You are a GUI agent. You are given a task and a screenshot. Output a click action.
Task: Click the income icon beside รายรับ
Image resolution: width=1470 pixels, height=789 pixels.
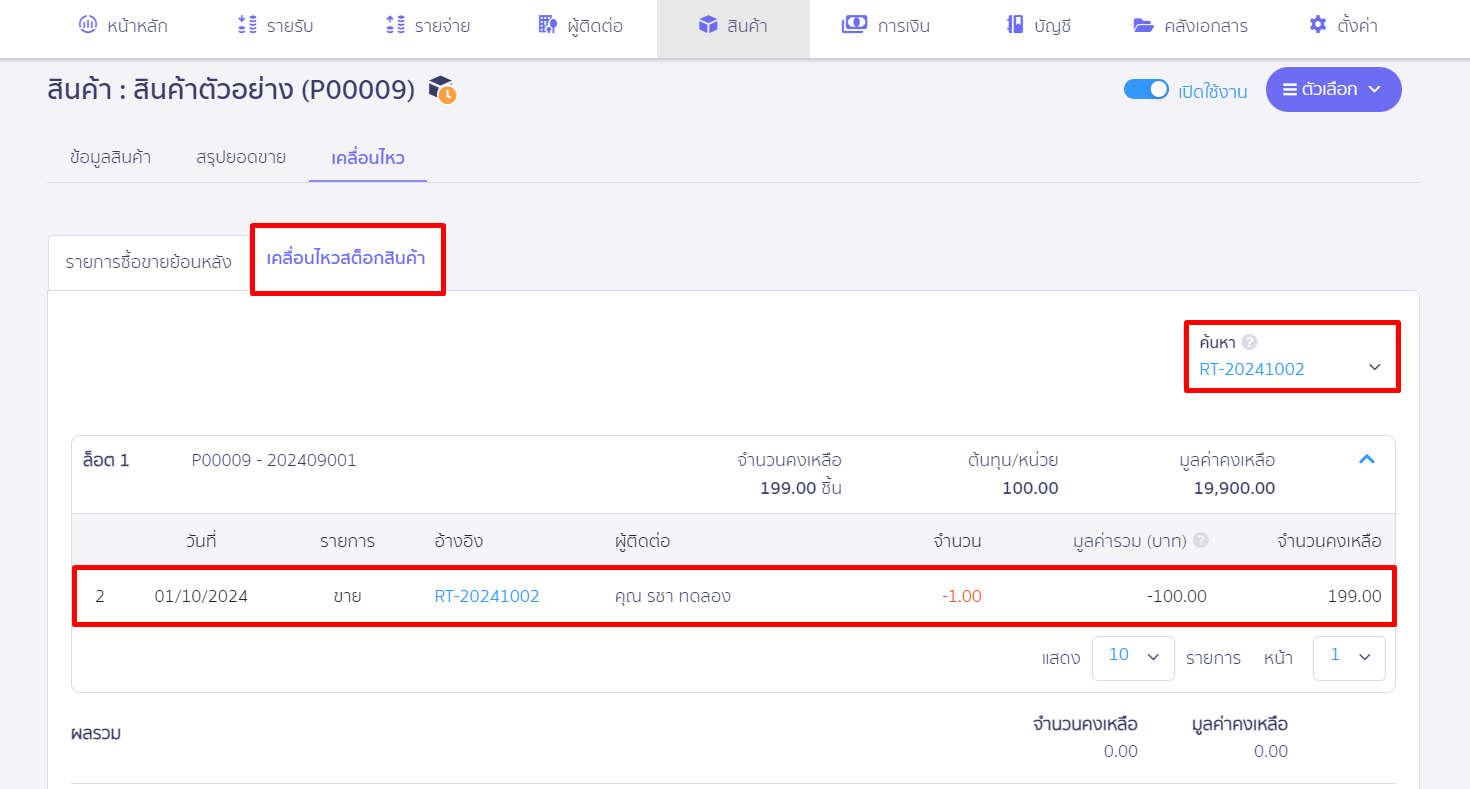click(247, 25)
